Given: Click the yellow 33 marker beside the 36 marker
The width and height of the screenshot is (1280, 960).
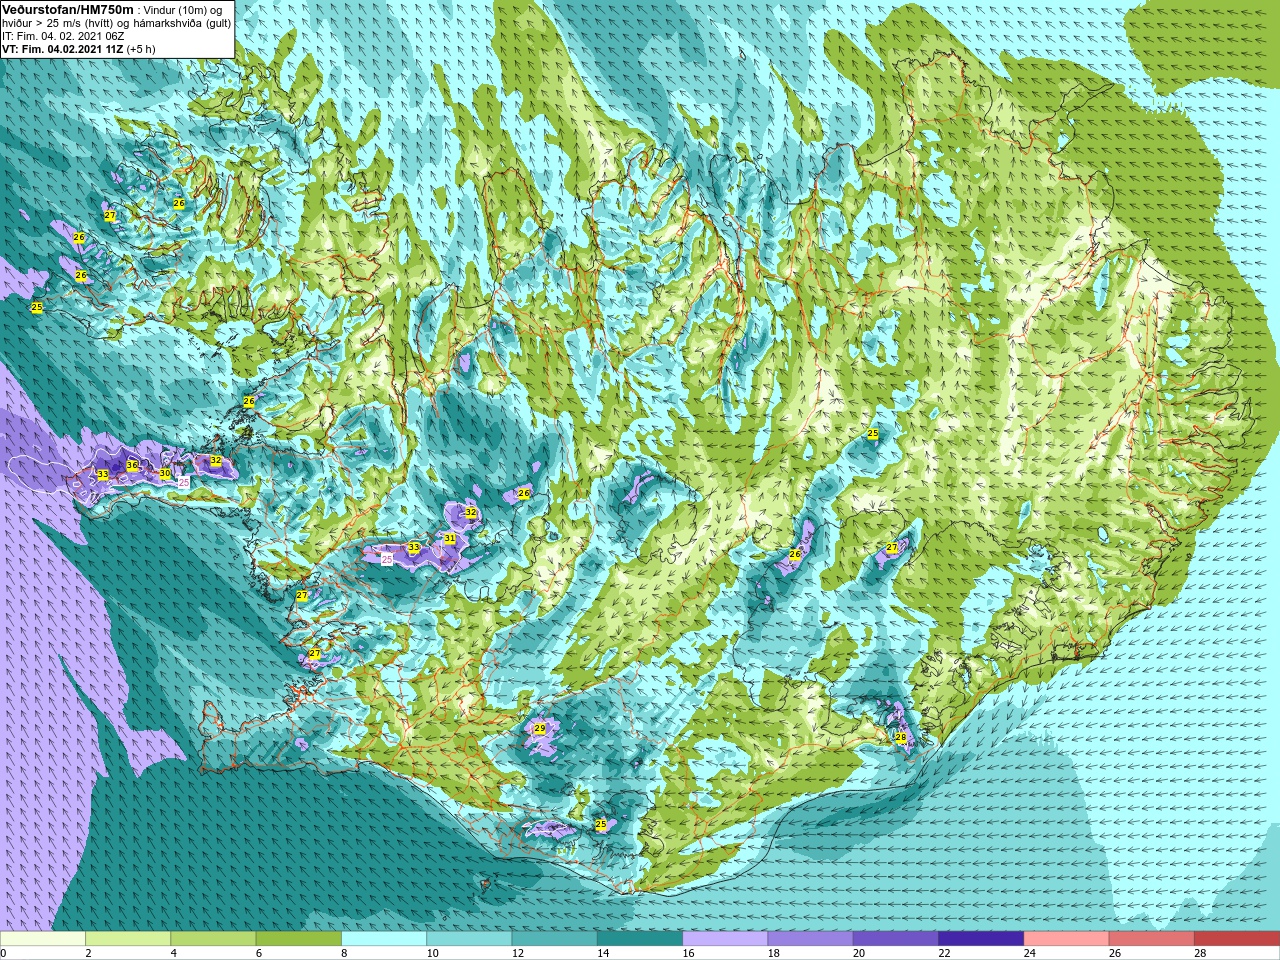Looking at the screenshot, I should click(102, 474).
